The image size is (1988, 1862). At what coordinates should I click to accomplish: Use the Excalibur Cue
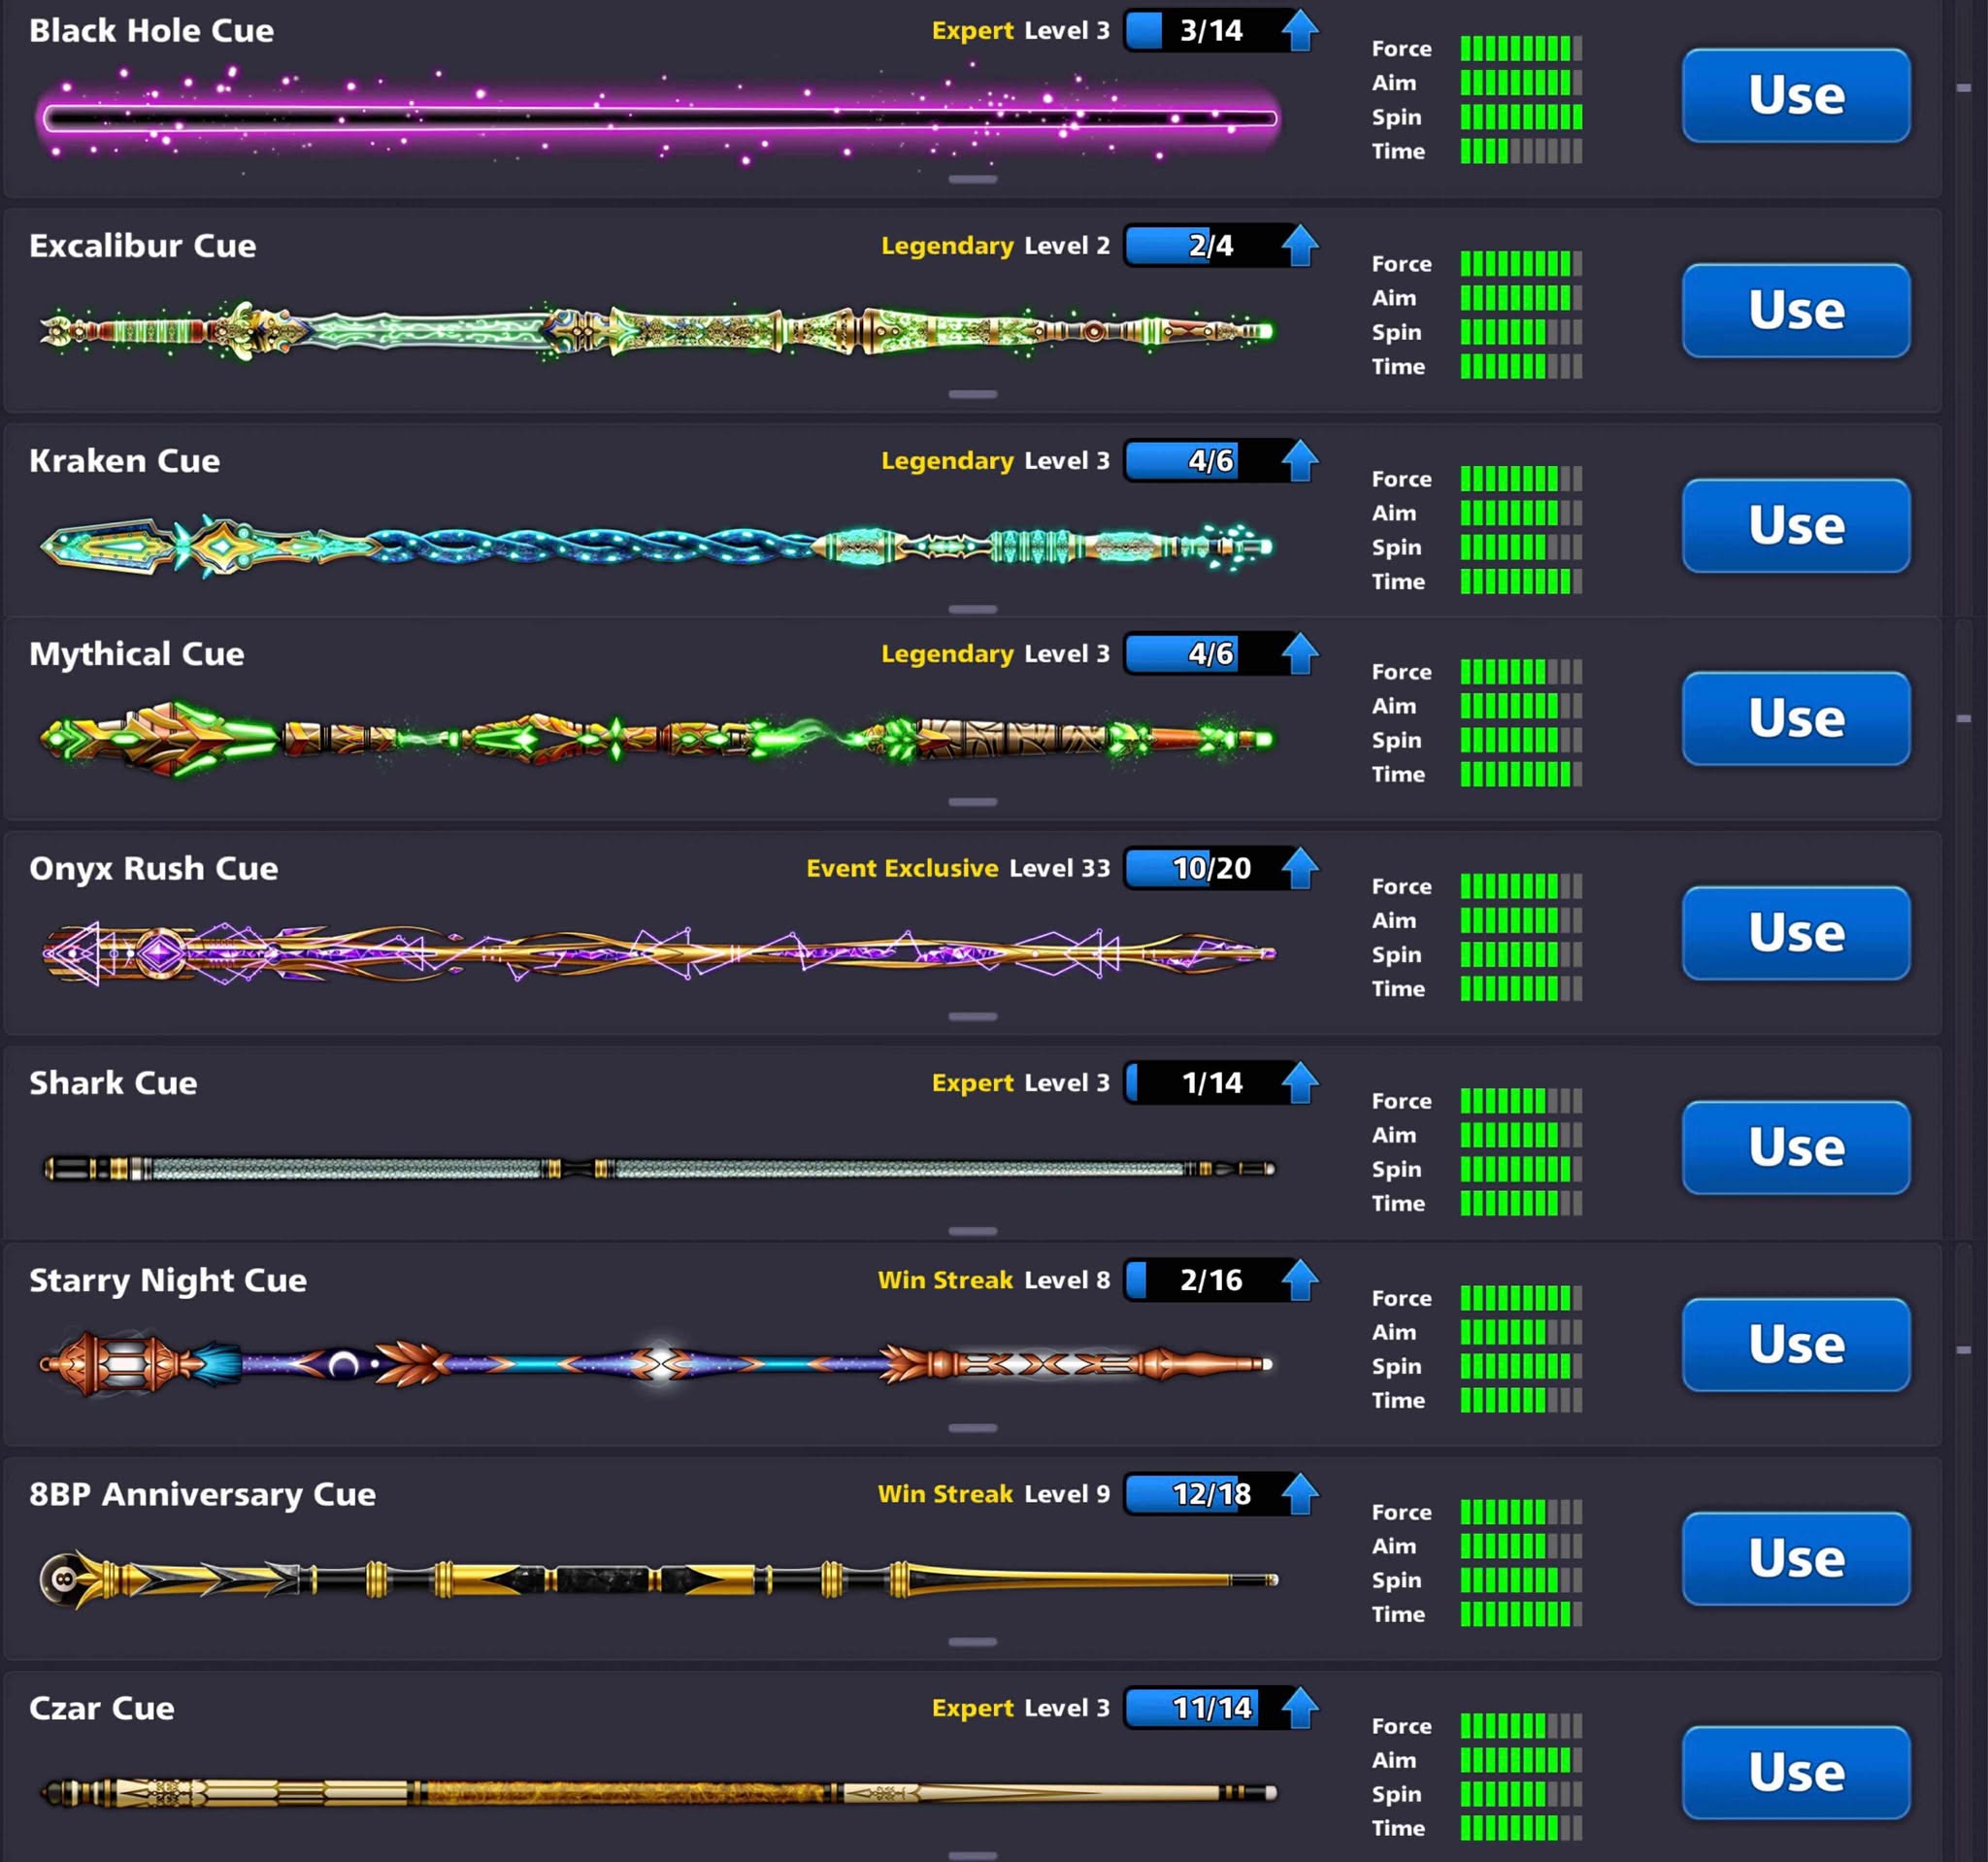[1795, 311]
